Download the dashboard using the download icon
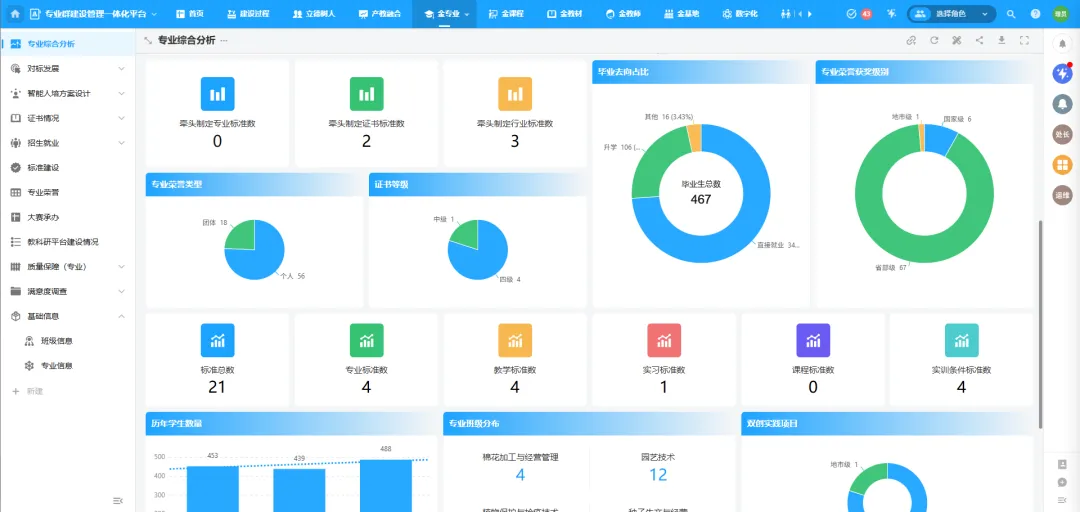The height and width of the screenshot is (512, 1080). pyautogui.click(x=1002, y=40)
